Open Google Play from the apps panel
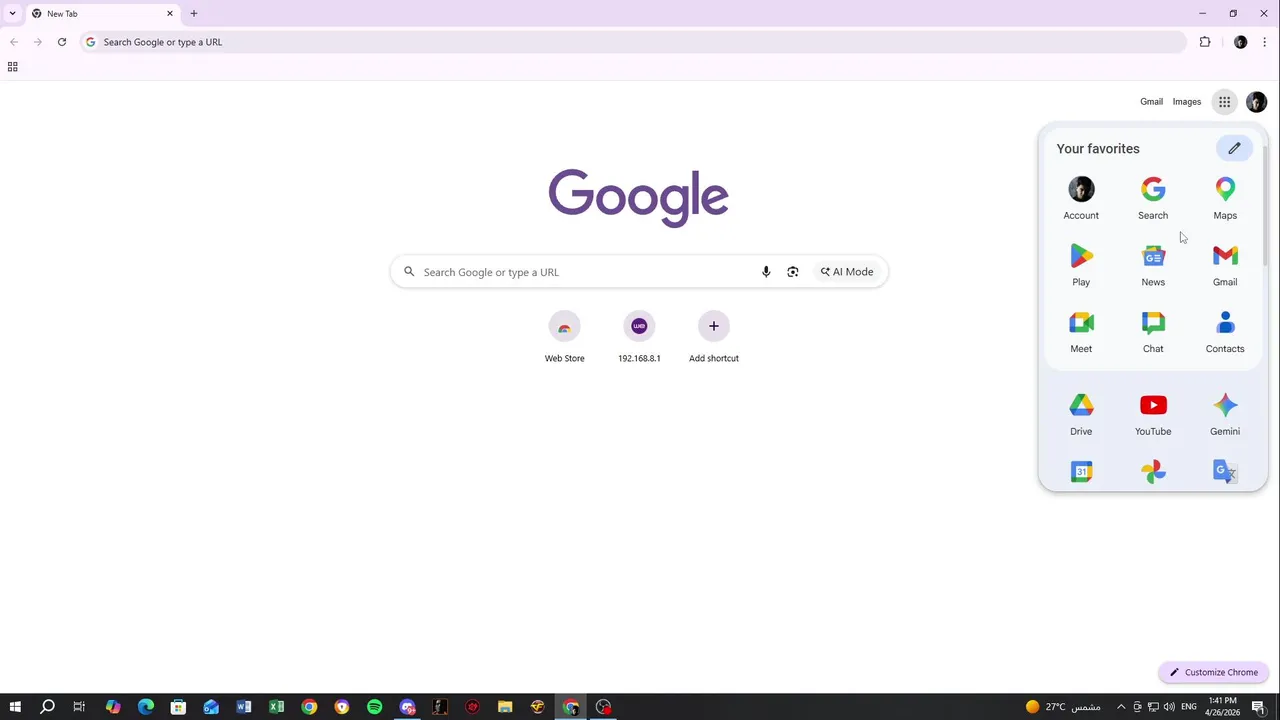1280x720 pixels. (x=1081, y=265)
